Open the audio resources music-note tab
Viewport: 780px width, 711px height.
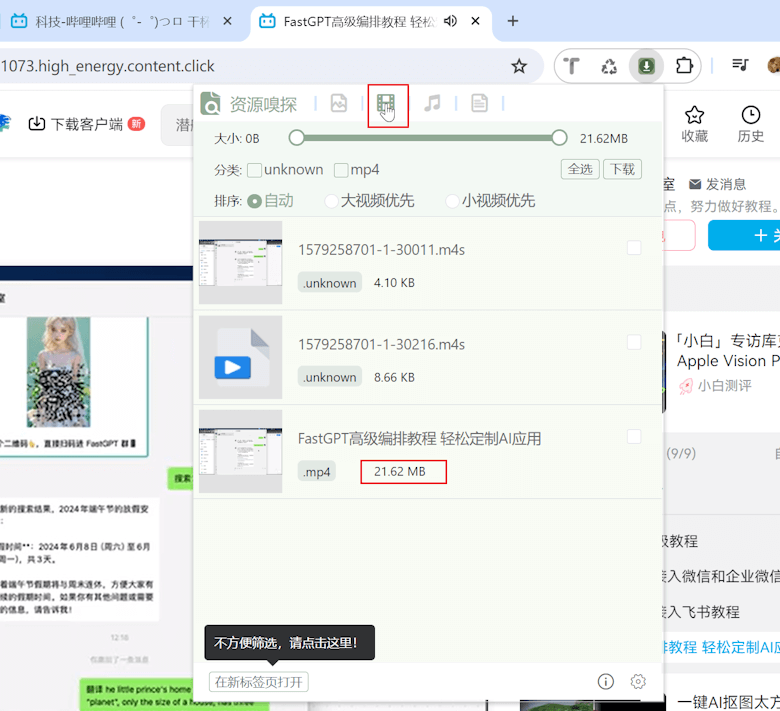[x=432, y=103]
